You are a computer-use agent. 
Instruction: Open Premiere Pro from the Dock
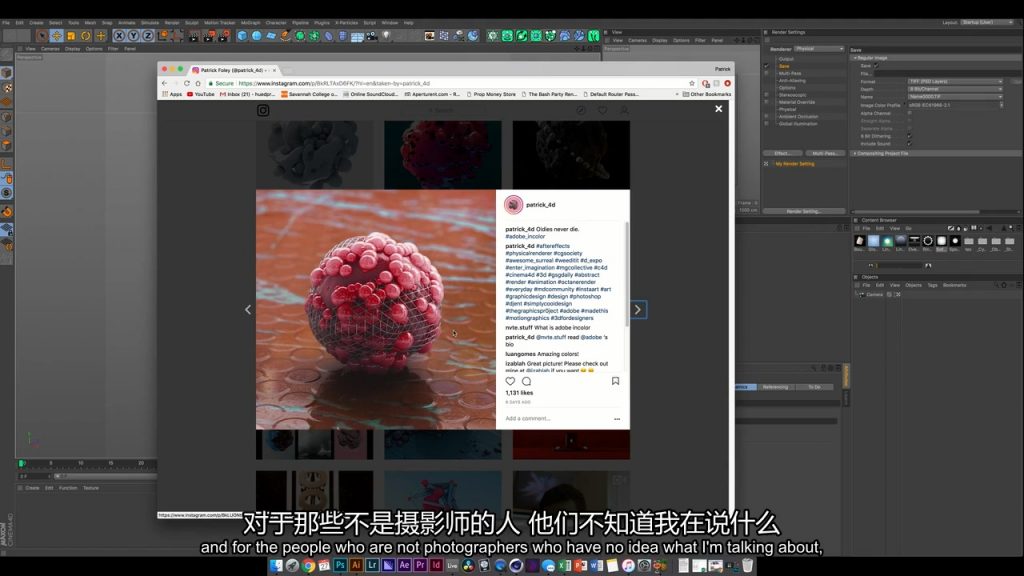point(420,566)
